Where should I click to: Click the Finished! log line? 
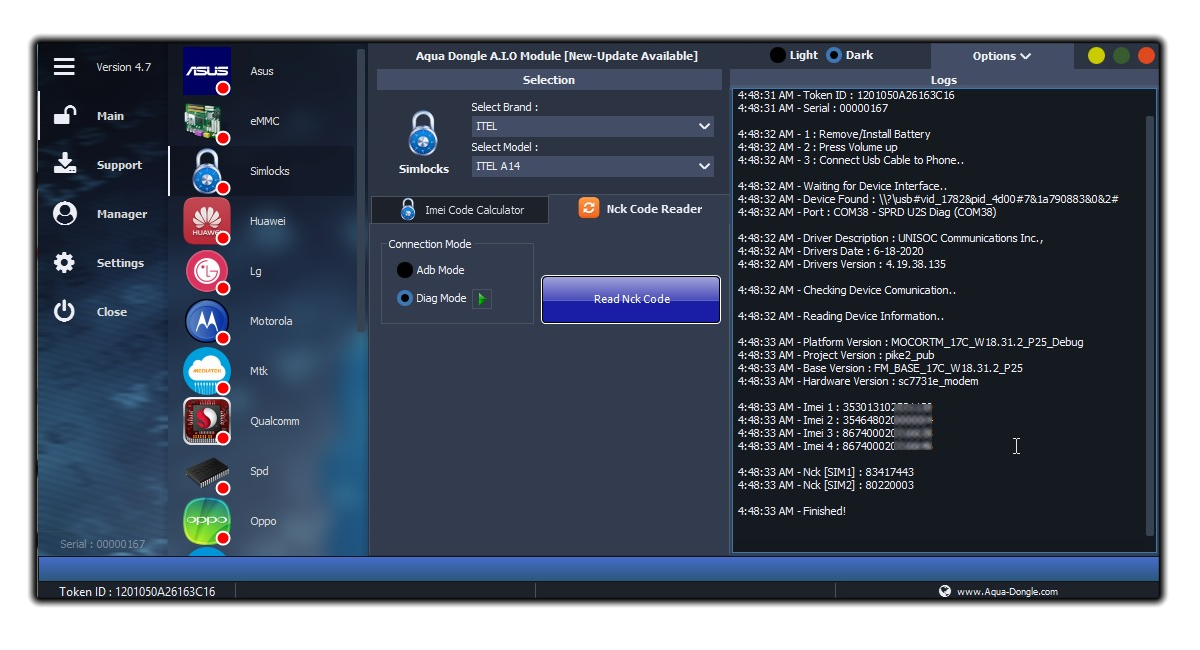click(792, 511)
